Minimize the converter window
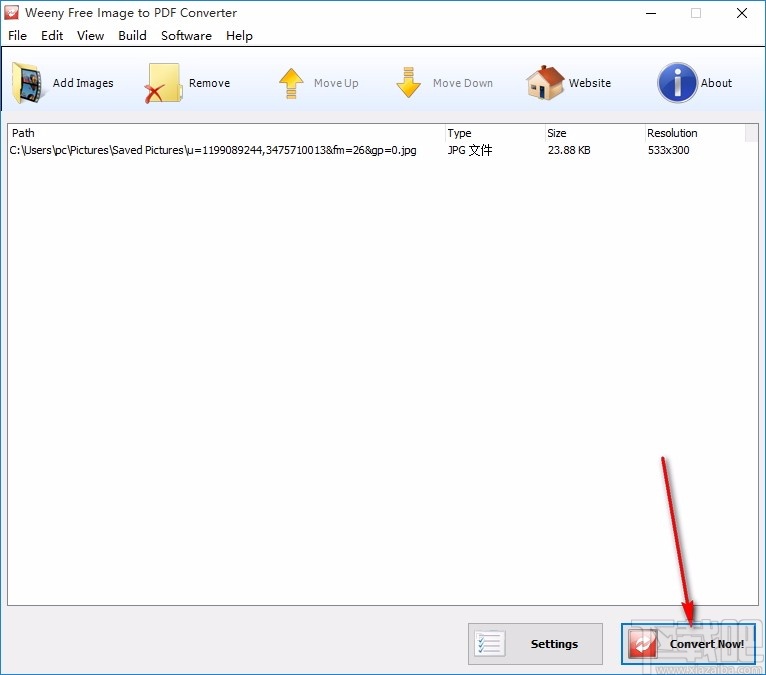766x675 pixels. 651,13
